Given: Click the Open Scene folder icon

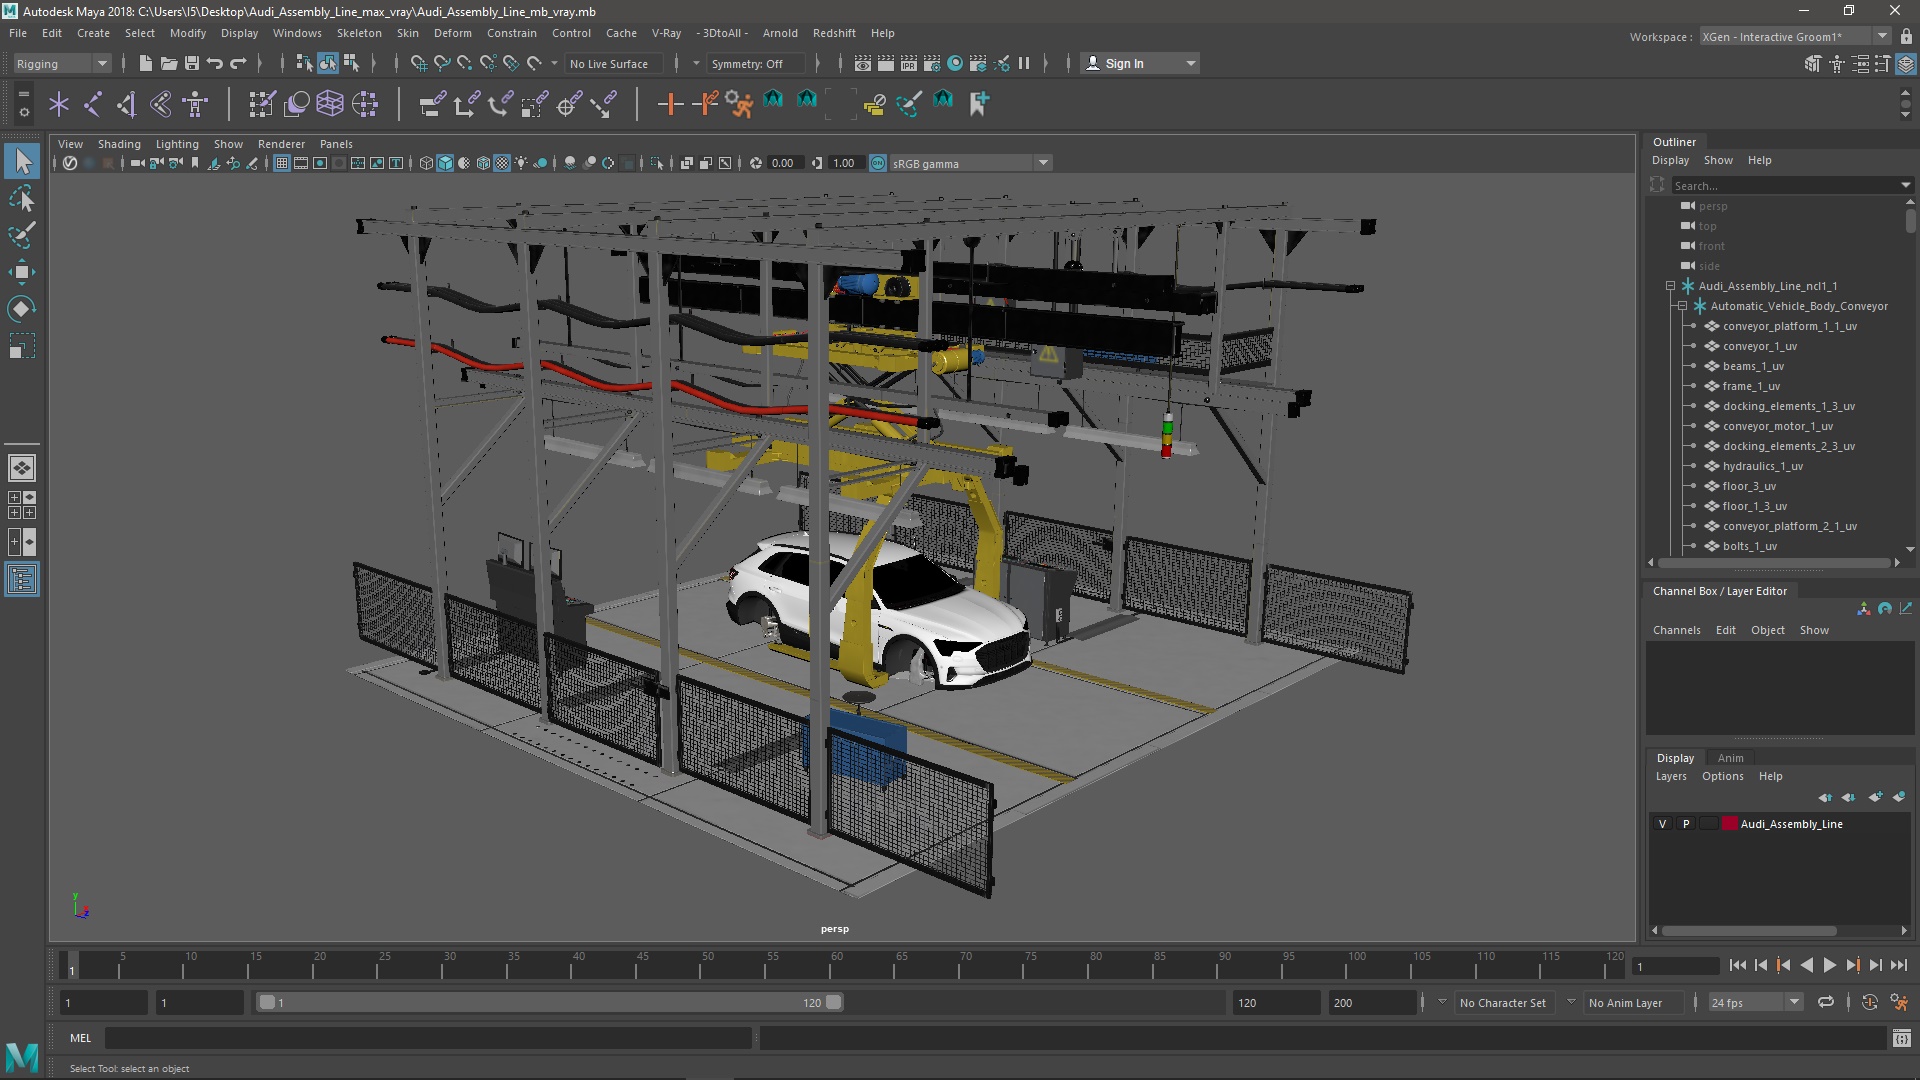Looking at the screenshot, I should tap(168, 63).
